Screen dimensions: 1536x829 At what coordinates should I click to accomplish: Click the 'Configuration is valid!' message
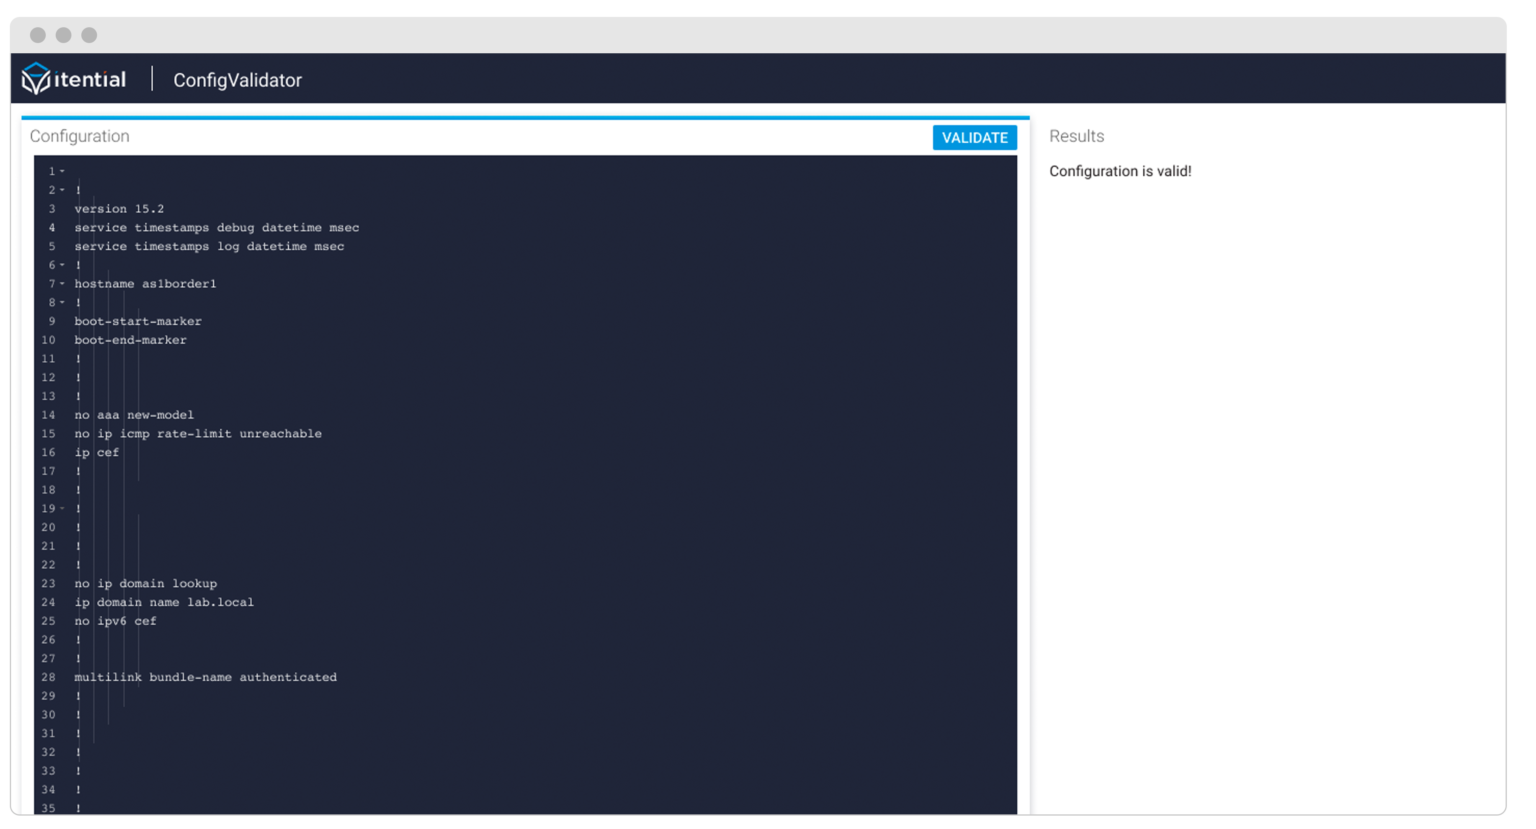(x=1120, y=171)
